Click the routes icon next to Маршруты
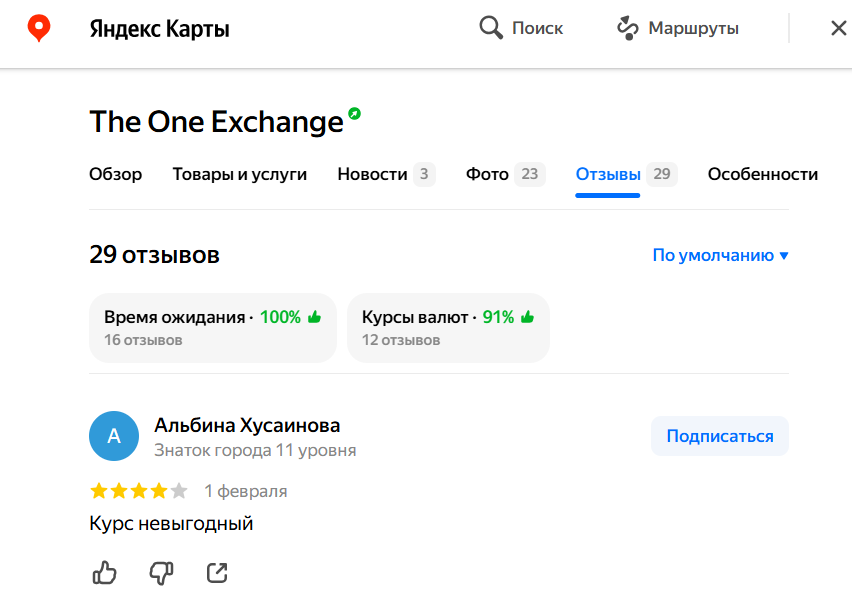852x599 pixels. pyautogui.click(x=628, y=28)
